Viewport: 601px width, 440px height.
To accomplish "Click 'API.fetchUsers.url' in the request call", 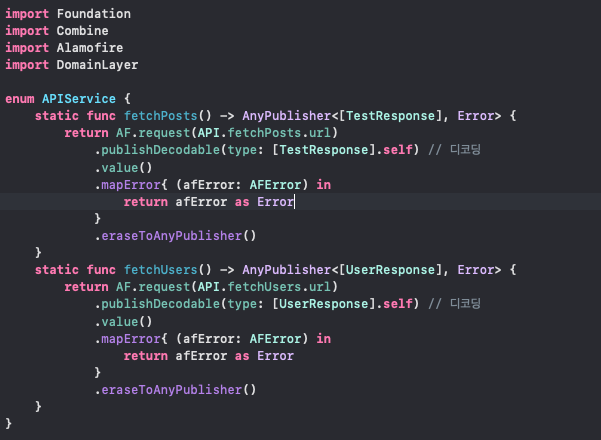I will 264,287.
